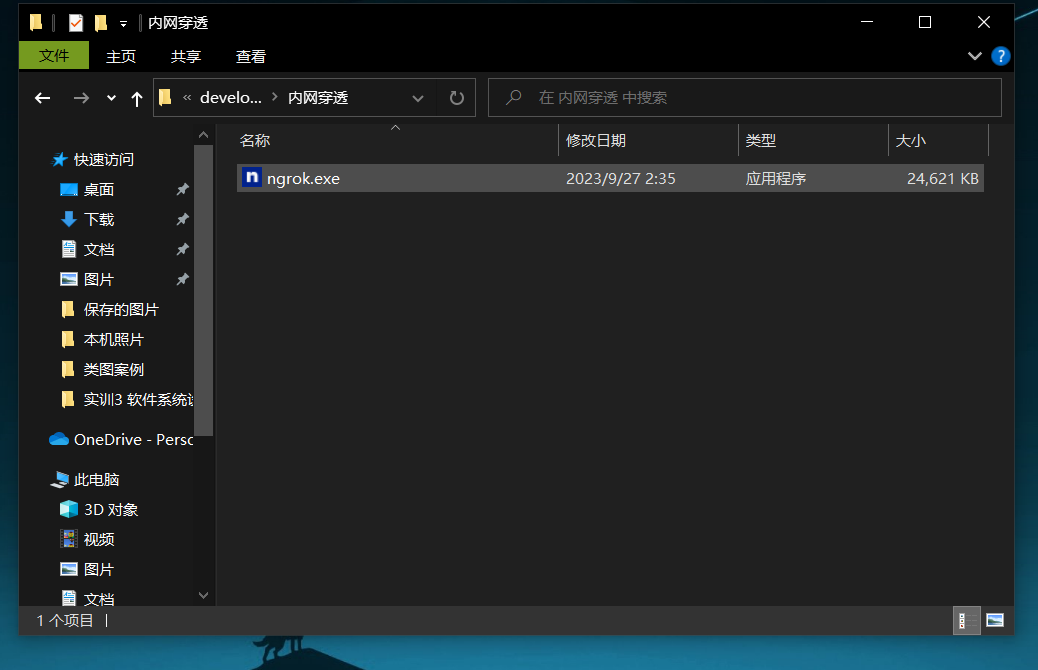The image size is (1038, 670).
Task: Click the develo... breadcrumb segment
Action: point(230,97)
